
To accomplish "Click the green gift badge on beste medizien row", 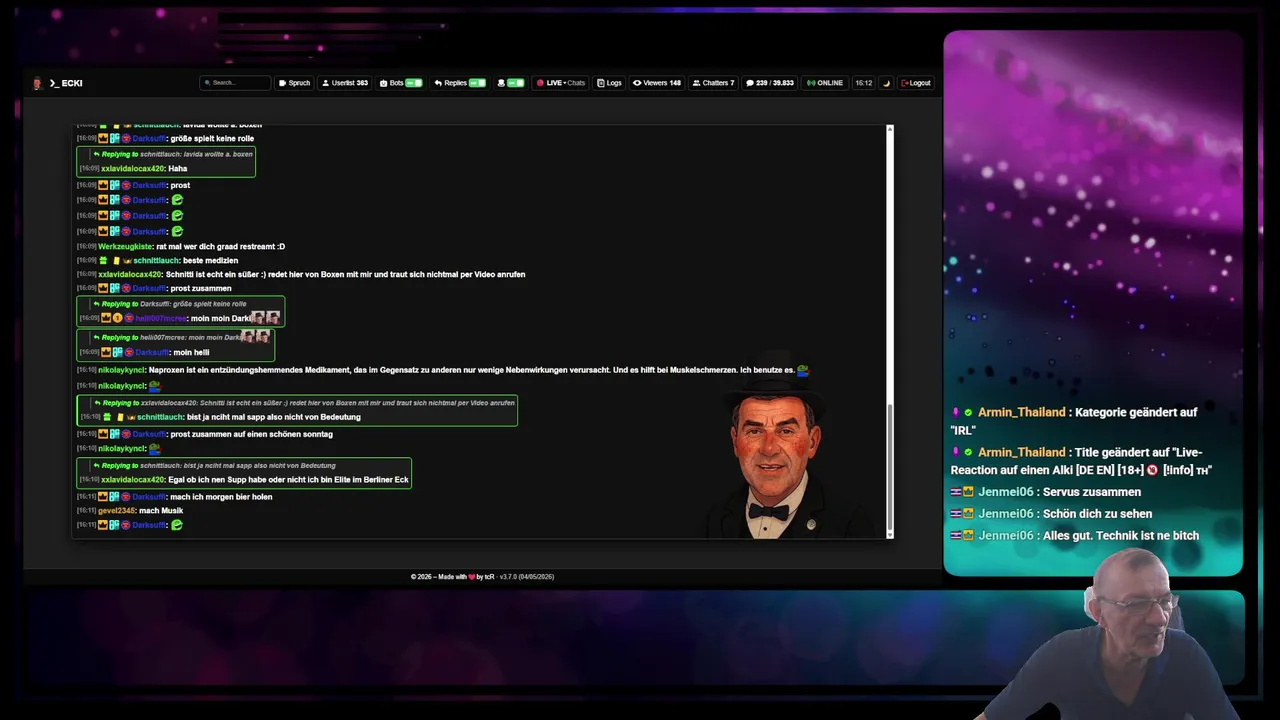I will [104, 261].
